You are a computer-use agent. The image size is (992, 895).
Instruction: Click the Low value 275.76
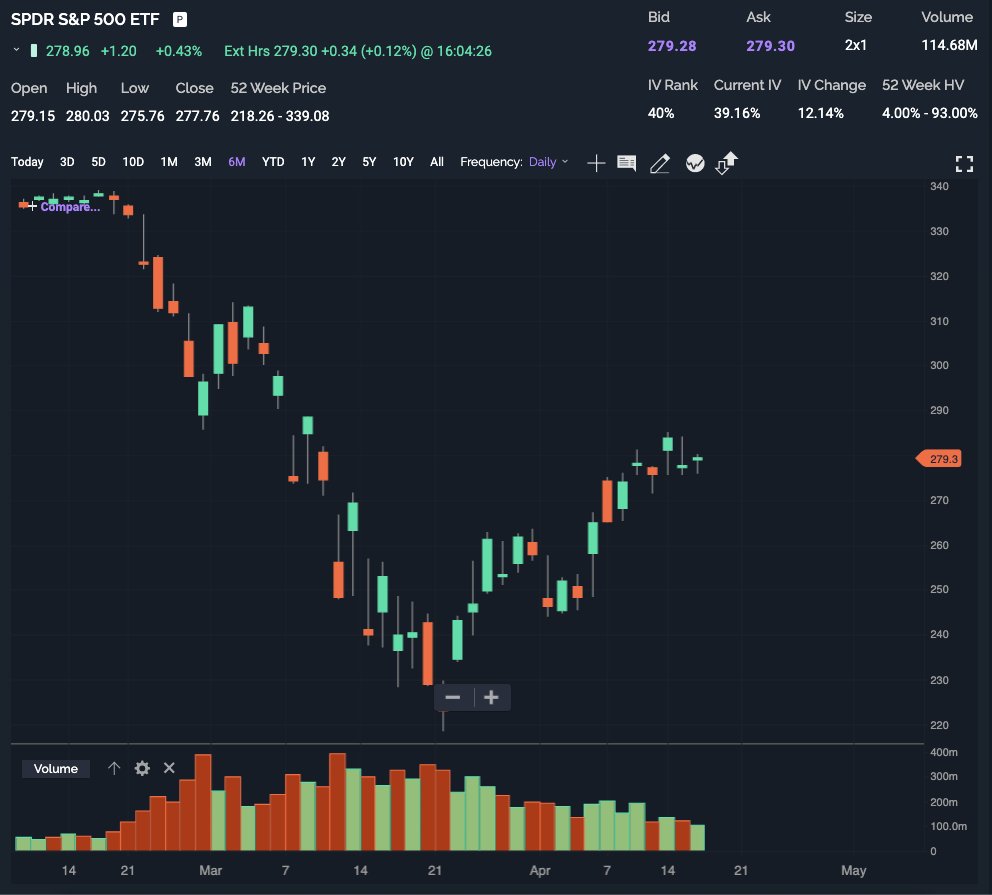click(142, 116)
